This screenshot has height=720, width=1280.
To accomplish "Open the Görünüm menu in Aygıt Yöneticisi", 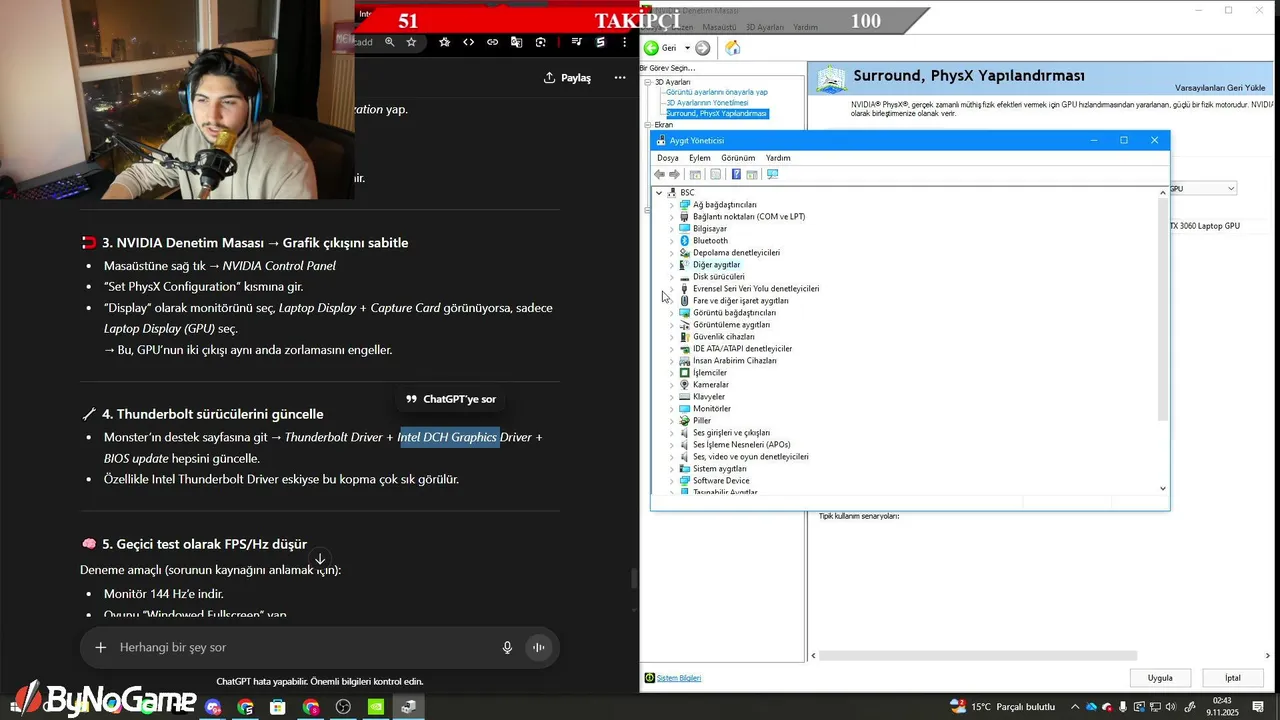I will click(x=738, y=158).
